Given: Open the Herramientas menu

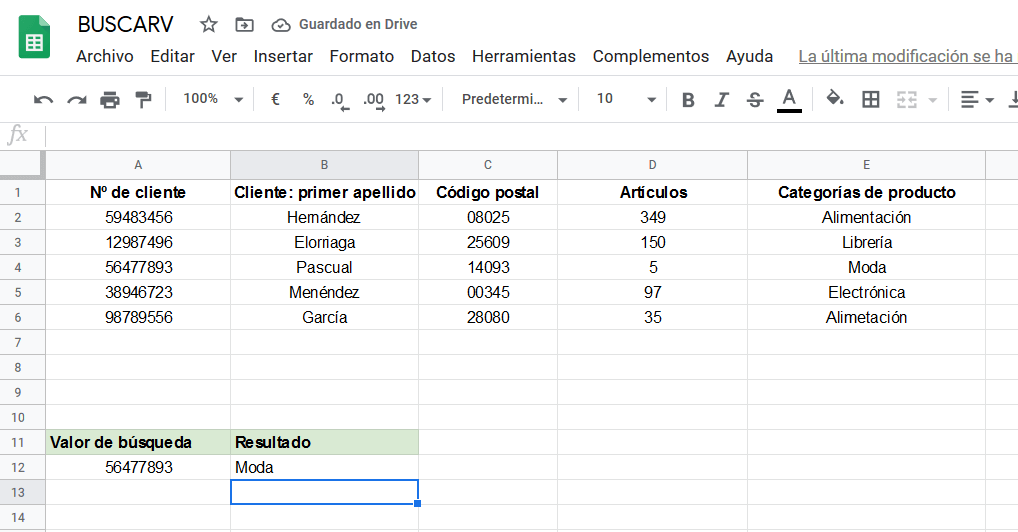Looking at the screenshot, I should click(523, 56).
